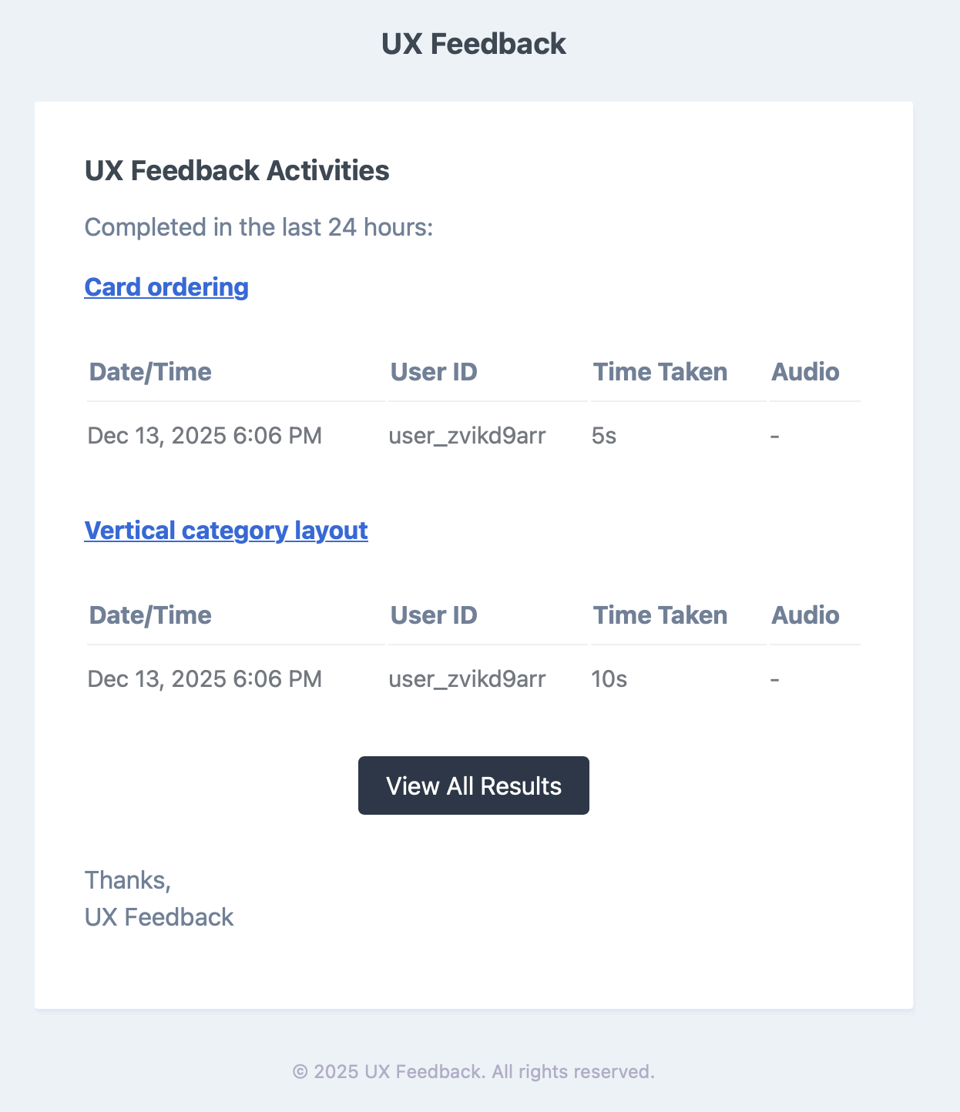Click the 10s time value under Vertical category layout
960x1112 pixels.
point(608,679)
